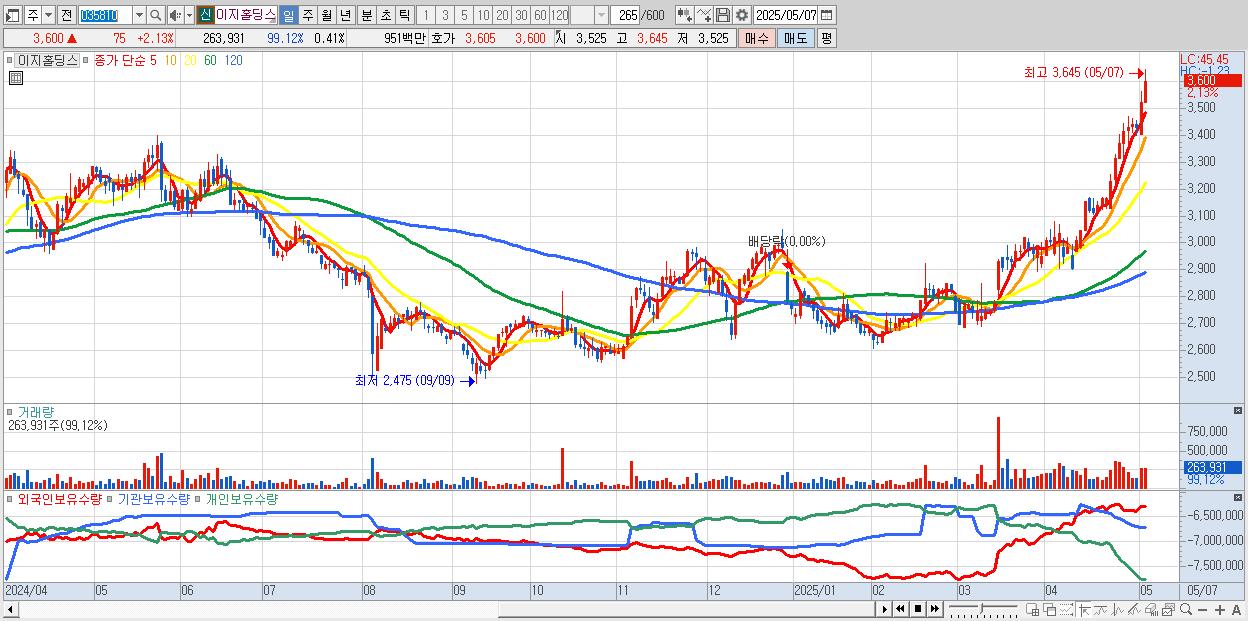Select the 년 (yearly) period toggle
The image size is (1248, 621).
[x=345, y=15]
